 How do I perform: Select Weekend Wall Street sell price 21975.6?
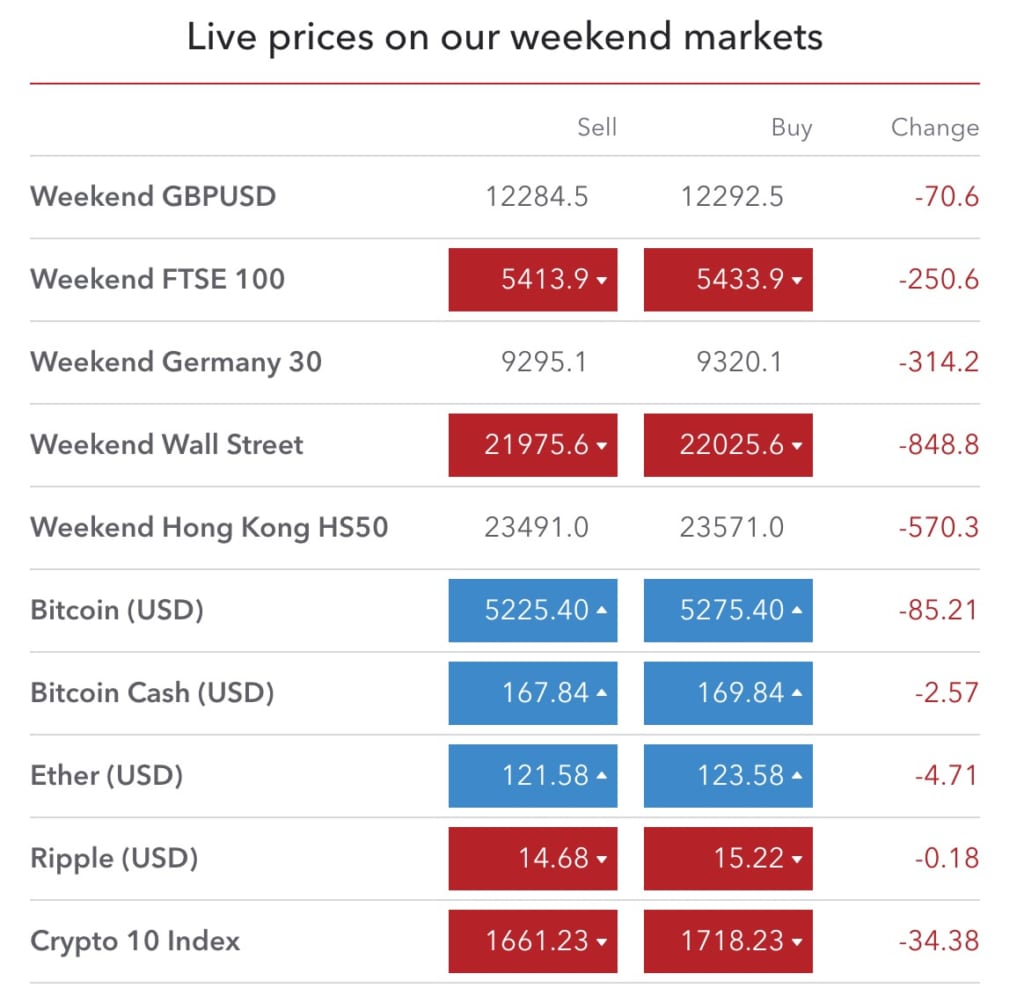pyautogui.click(x=532, y=445)
